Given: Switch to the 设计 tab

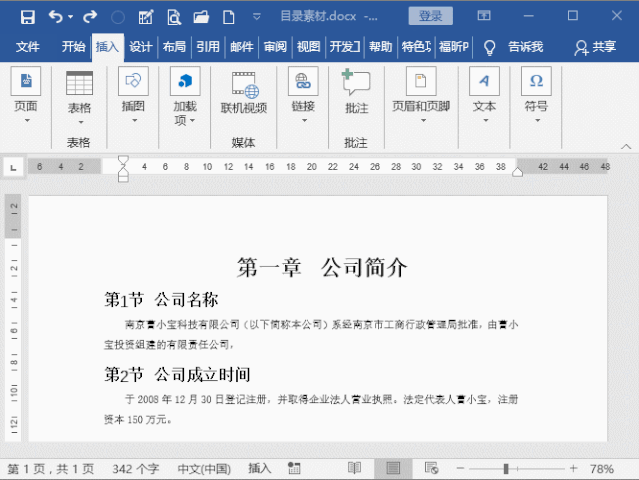Looking at the screenshot, I should (x=141, y=46).
